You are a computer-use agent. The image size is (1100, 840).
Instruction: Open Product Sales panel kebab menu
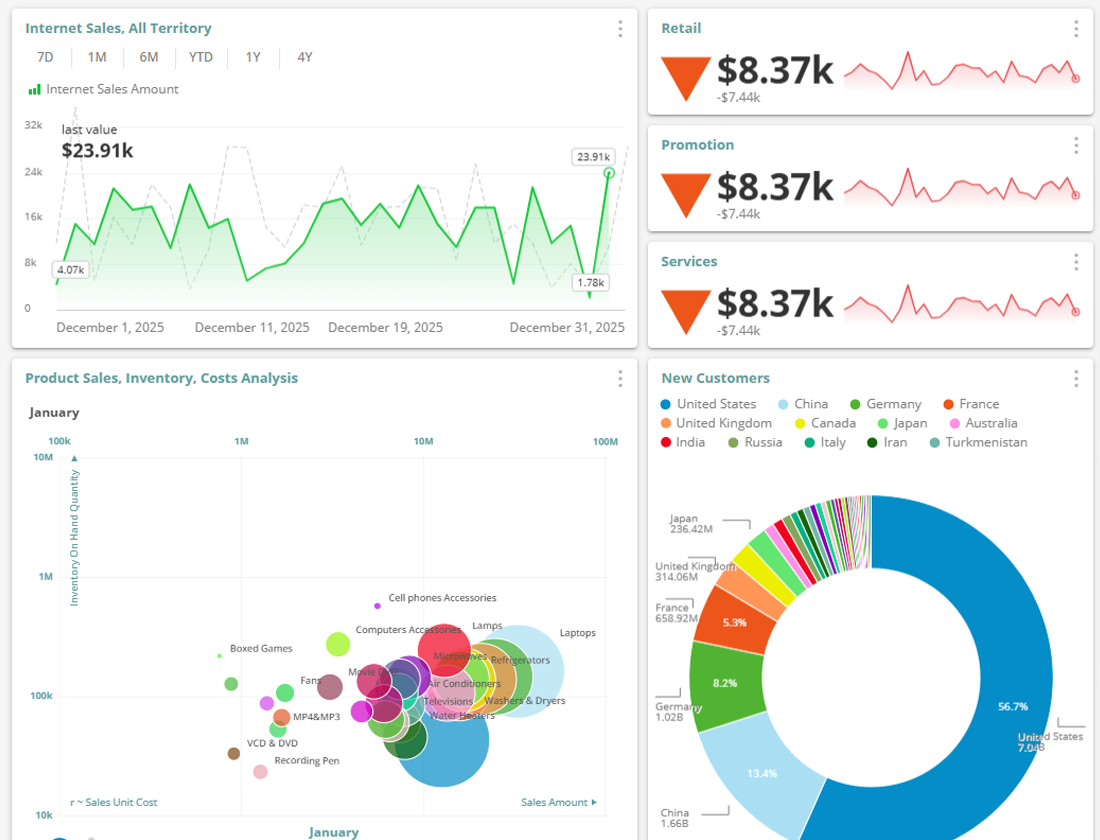click(x=620, y=379)
